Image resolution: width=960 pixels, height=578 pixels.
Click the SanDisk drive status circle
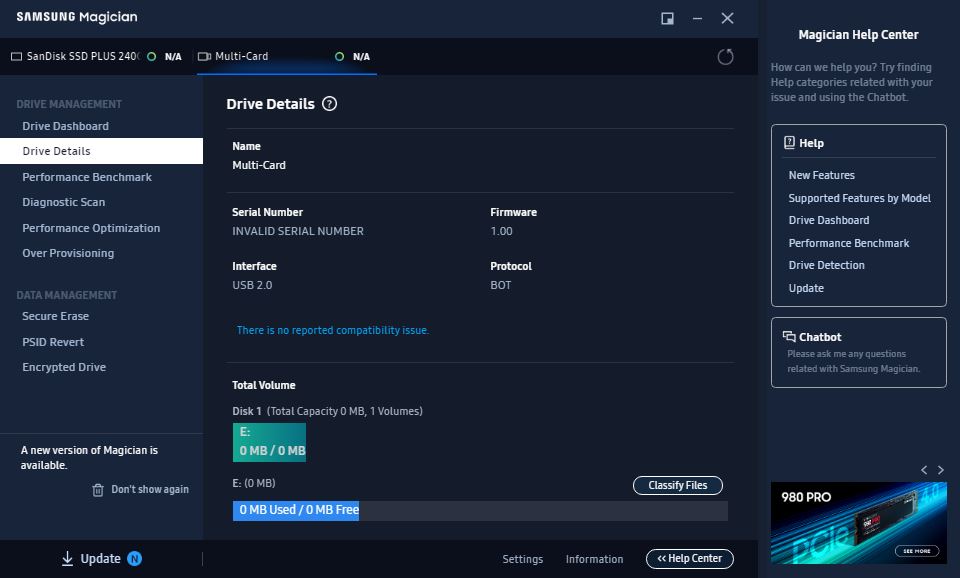151,57
